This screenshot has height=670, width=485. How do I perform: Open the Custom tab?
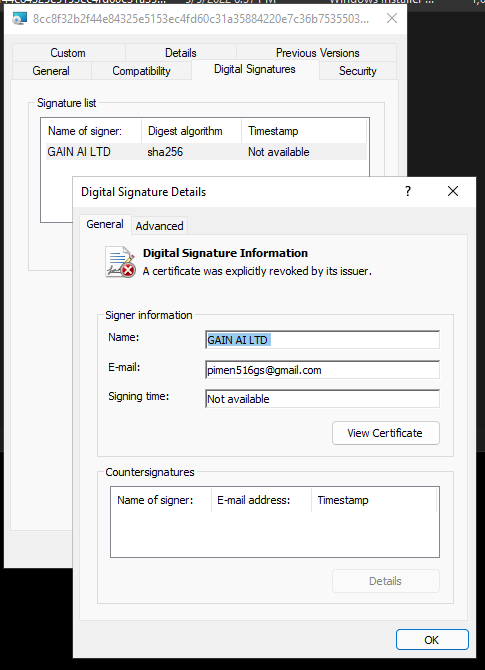click(68, 53)
